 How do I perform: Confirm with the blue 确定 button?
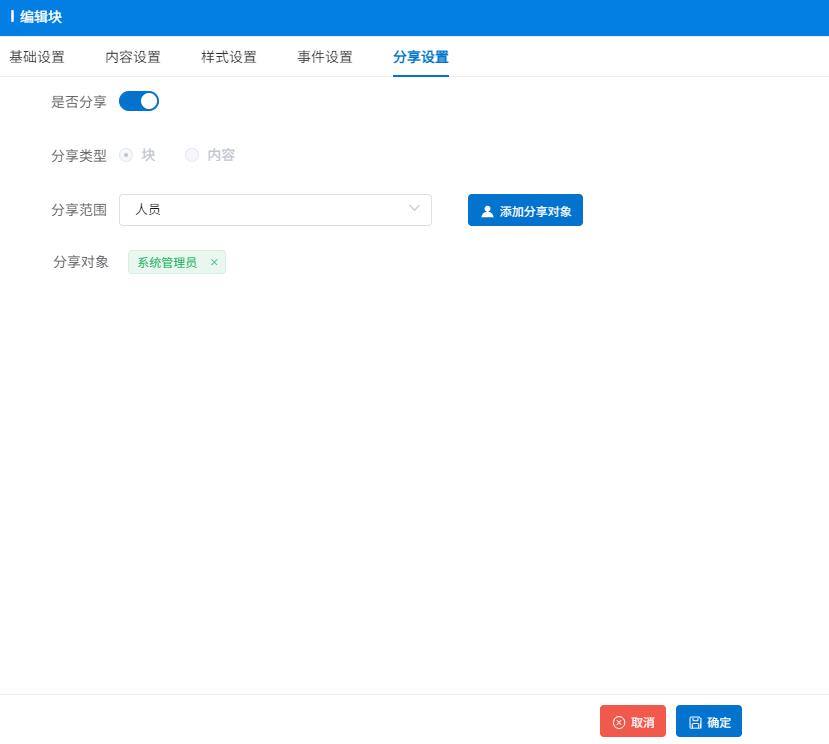click(x=708, y=721)
